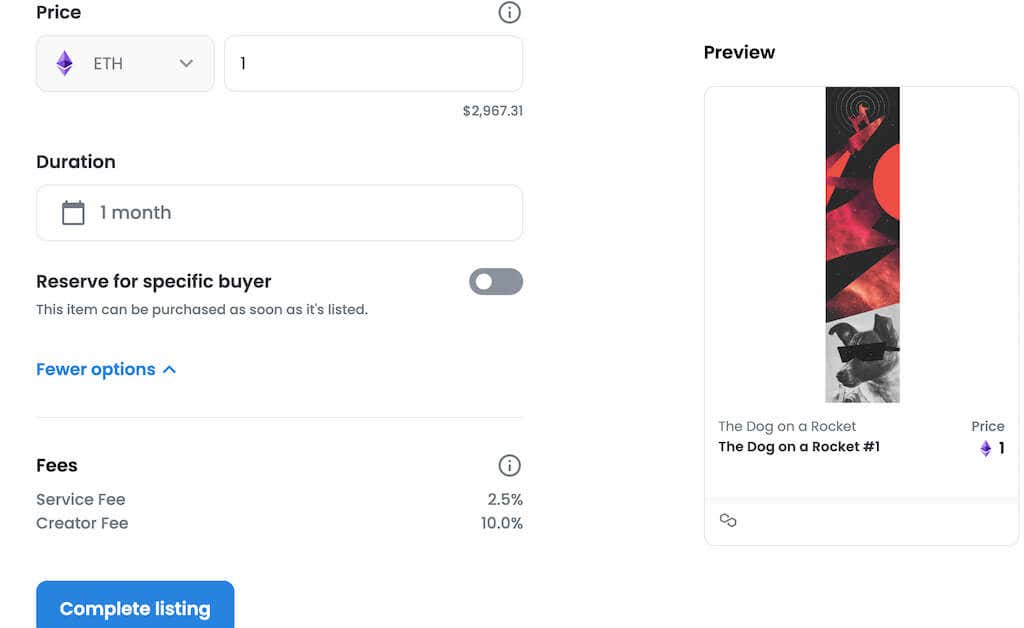Viewport: 1024px width, 628px height.
Task: Click the price value 1 on preview card
Action: (x=1000, y=448)
